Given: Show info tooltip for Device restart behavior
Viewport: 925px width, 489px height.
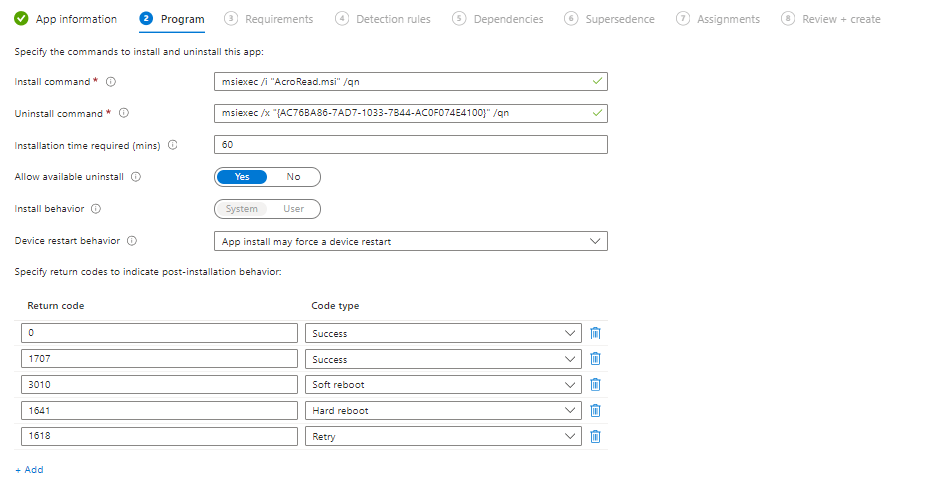Looking at the screenshot, I should click(132, 241).
